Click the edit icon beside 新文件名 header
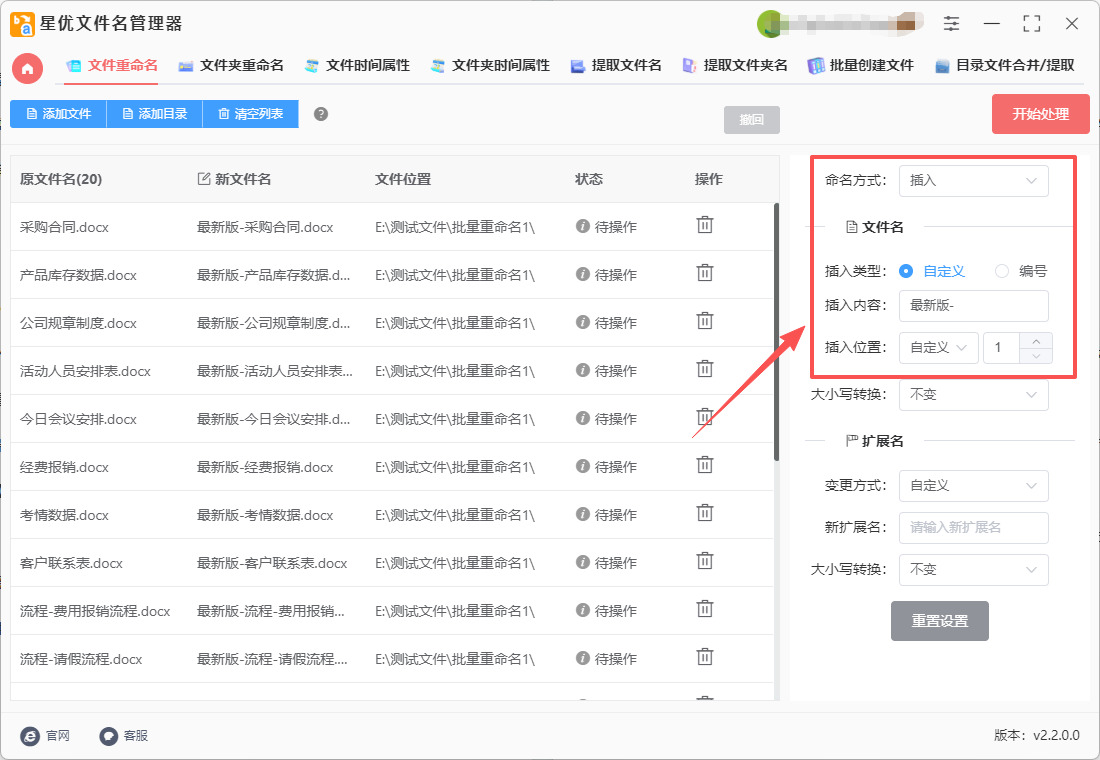Viewport: 1100px width, 760px height. (203, 179)
